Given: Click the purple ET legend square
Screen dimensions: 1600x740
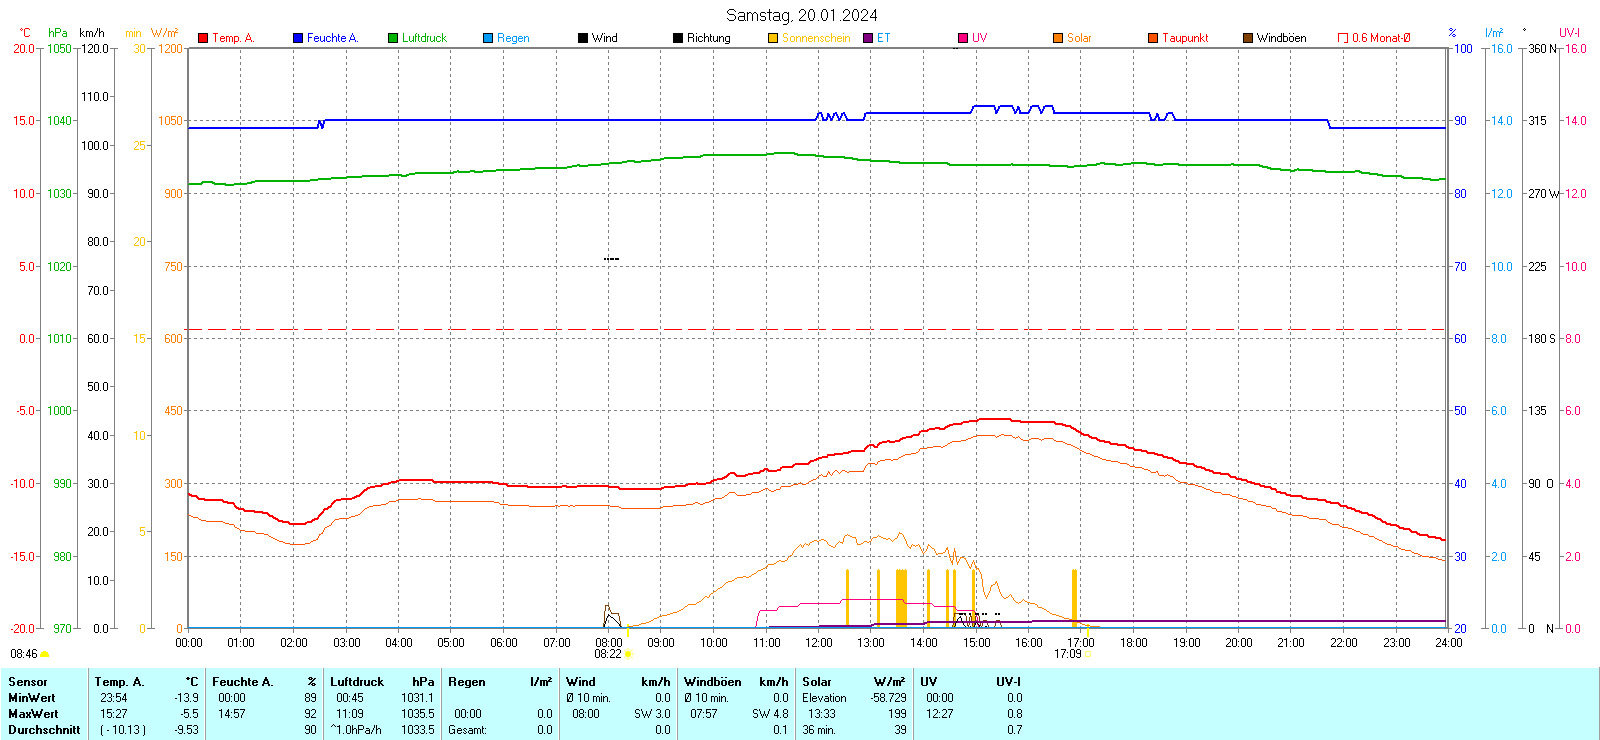Looking at the screenshot, I should point(868,38).
